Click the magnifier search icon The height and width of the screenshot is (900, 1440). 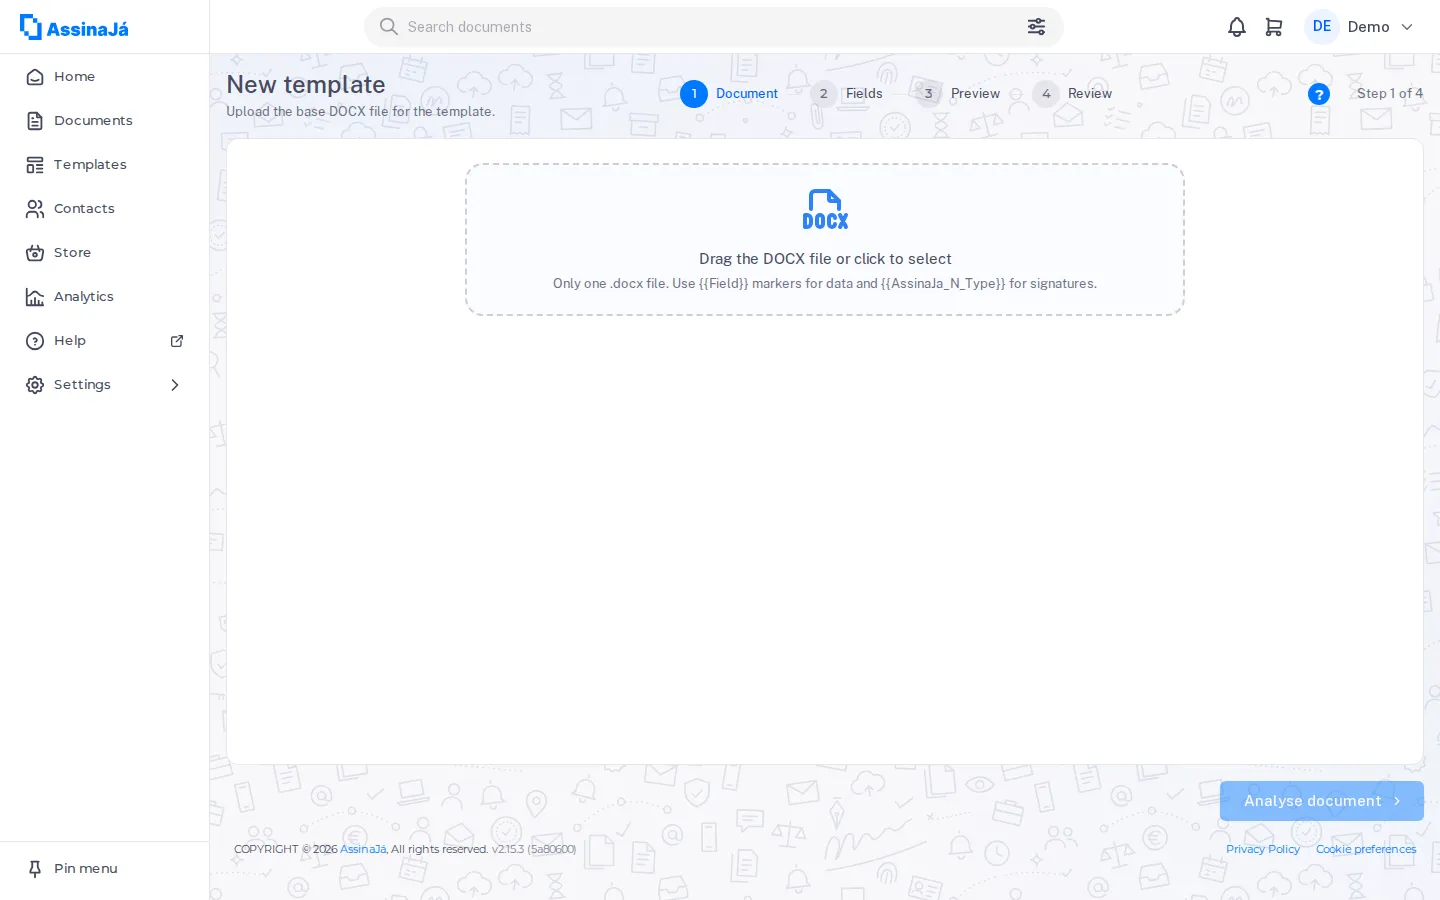coord(389,27)
